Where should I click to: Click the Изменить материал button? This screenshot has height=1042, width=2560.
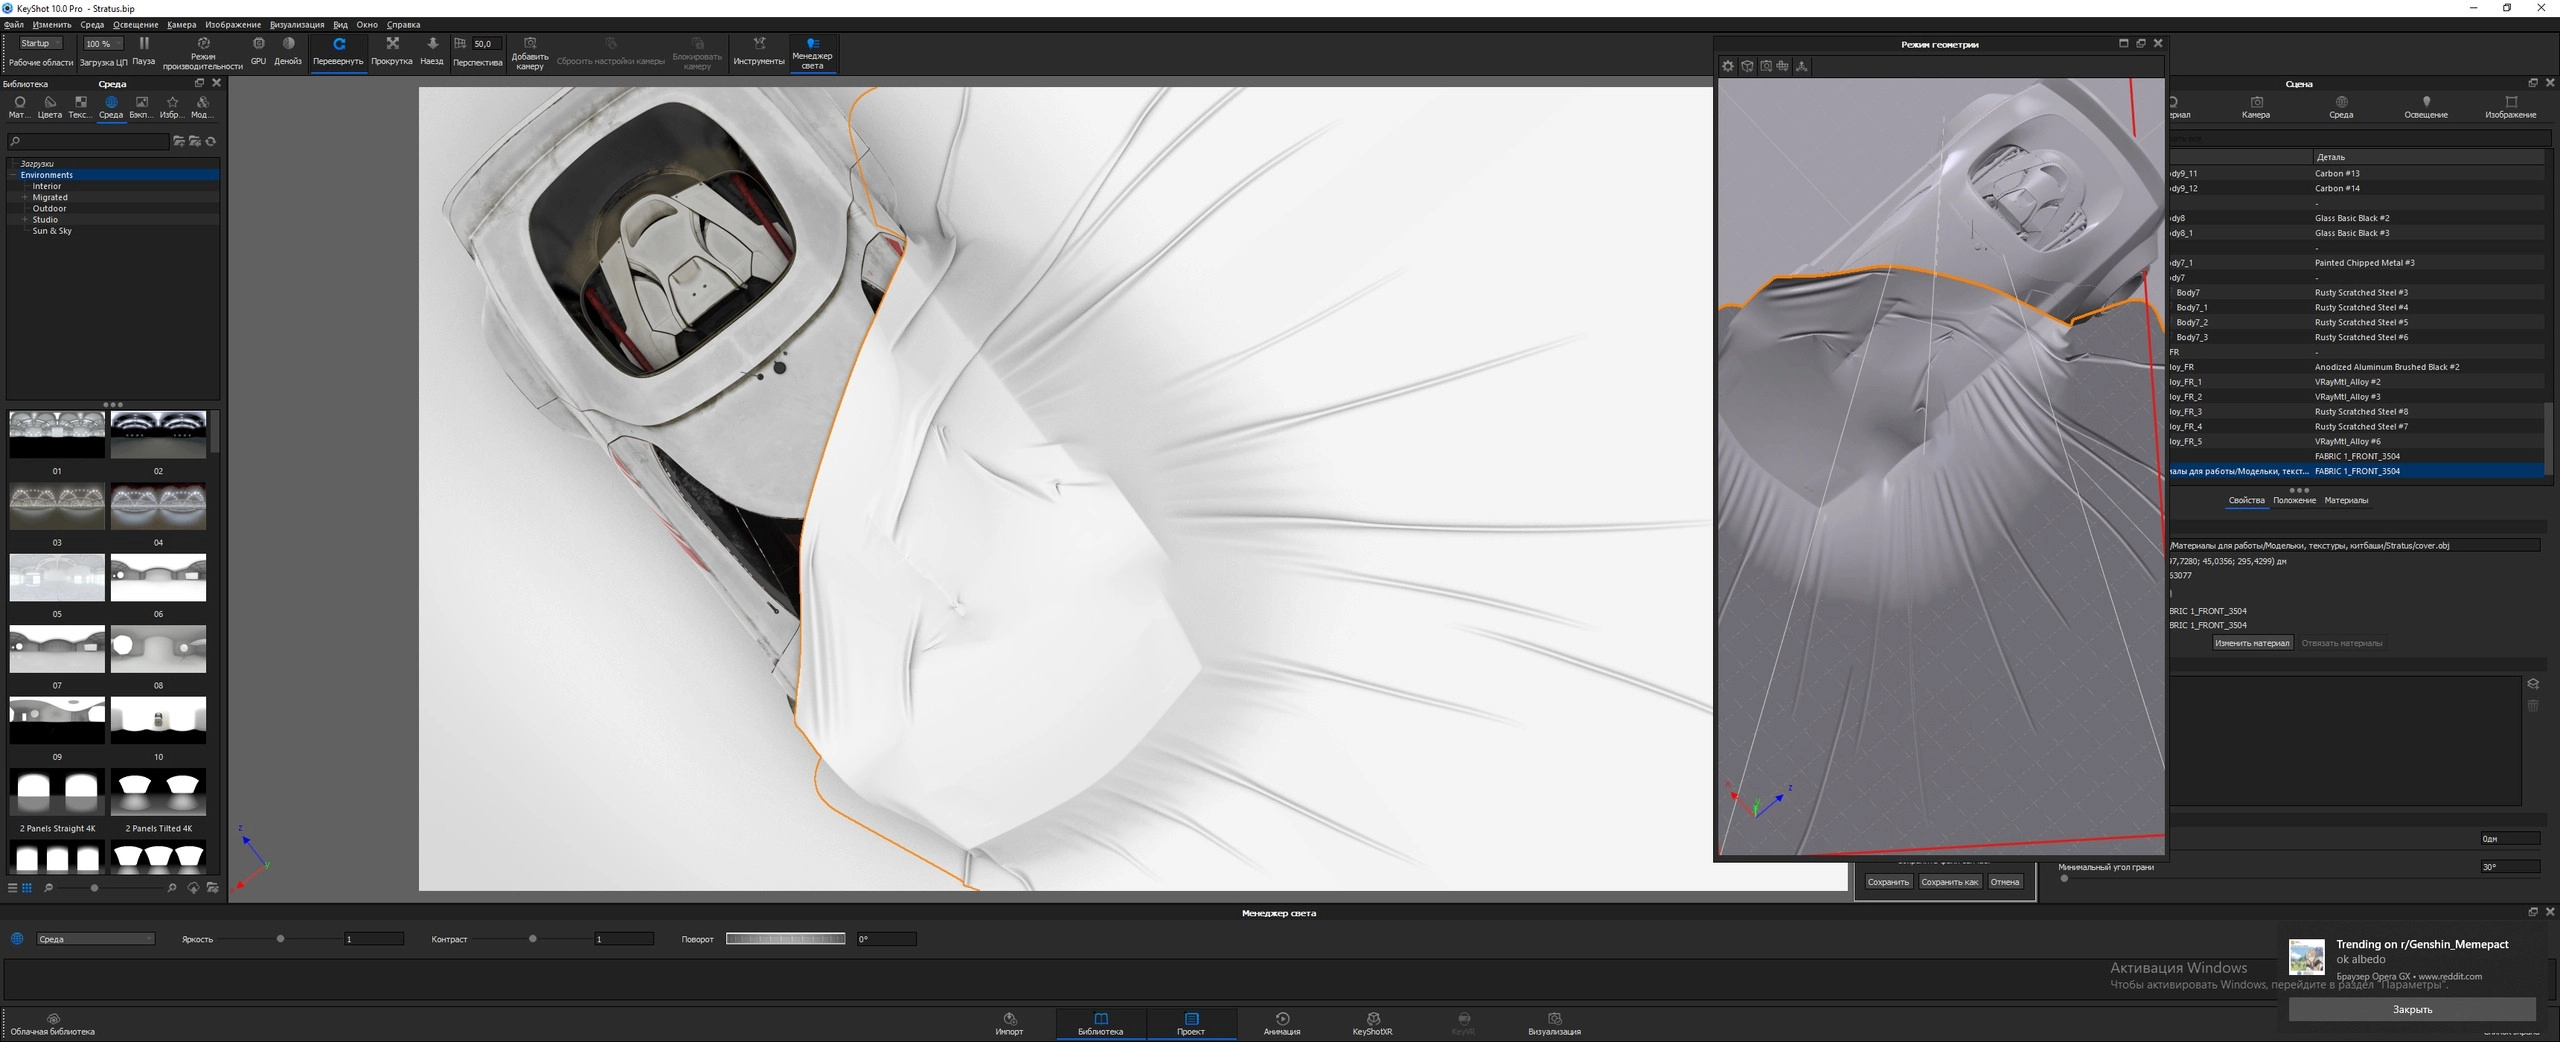[2251, 643]
